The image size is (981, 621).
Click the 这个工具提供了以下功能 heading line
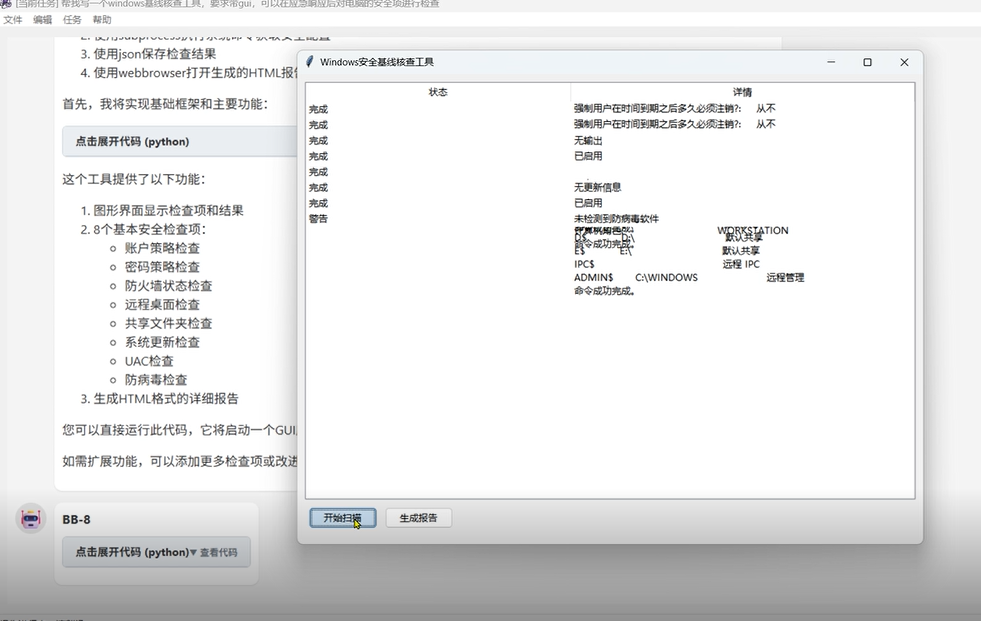tap(134, 179)
